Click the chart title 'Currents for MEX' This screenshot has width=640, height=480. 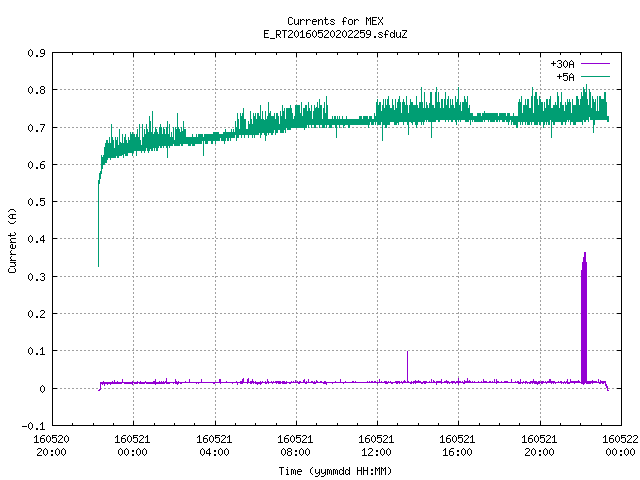(x=335, y=21)
